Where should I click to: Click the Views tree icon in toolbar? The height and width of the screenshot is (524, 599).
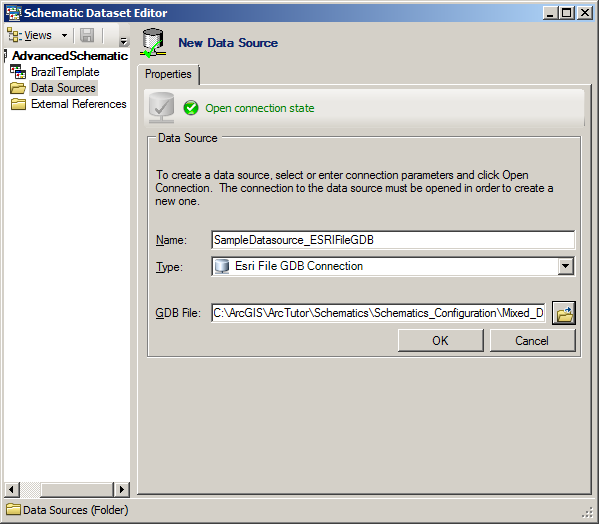coord(14,36)
